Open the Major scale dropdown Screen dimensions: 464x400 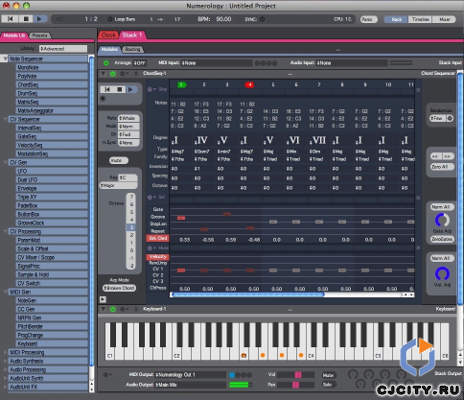[x=118, y=186]
